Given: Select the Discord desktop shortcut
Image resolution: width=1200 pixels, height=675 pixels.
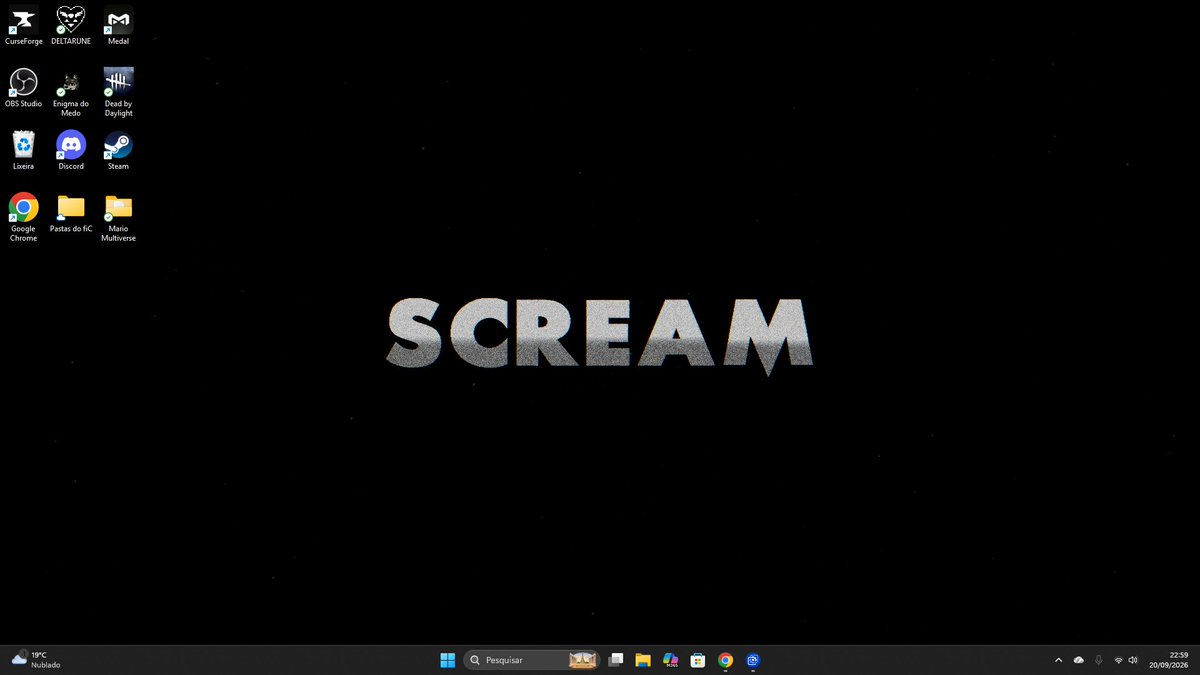Looking at the screenshot, I should click(x=71, y=150).
